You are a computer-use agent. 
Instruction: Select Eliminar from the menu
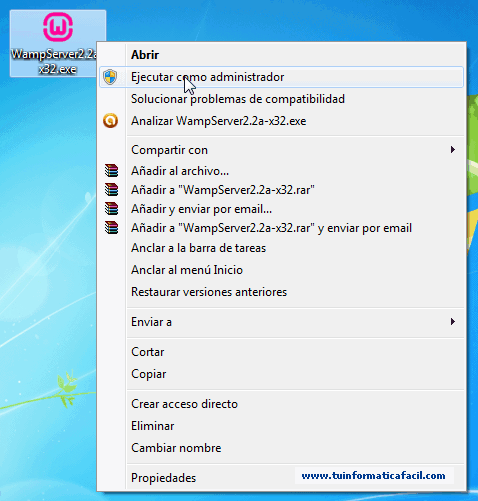pyautogui.click(x=281, y=426)
